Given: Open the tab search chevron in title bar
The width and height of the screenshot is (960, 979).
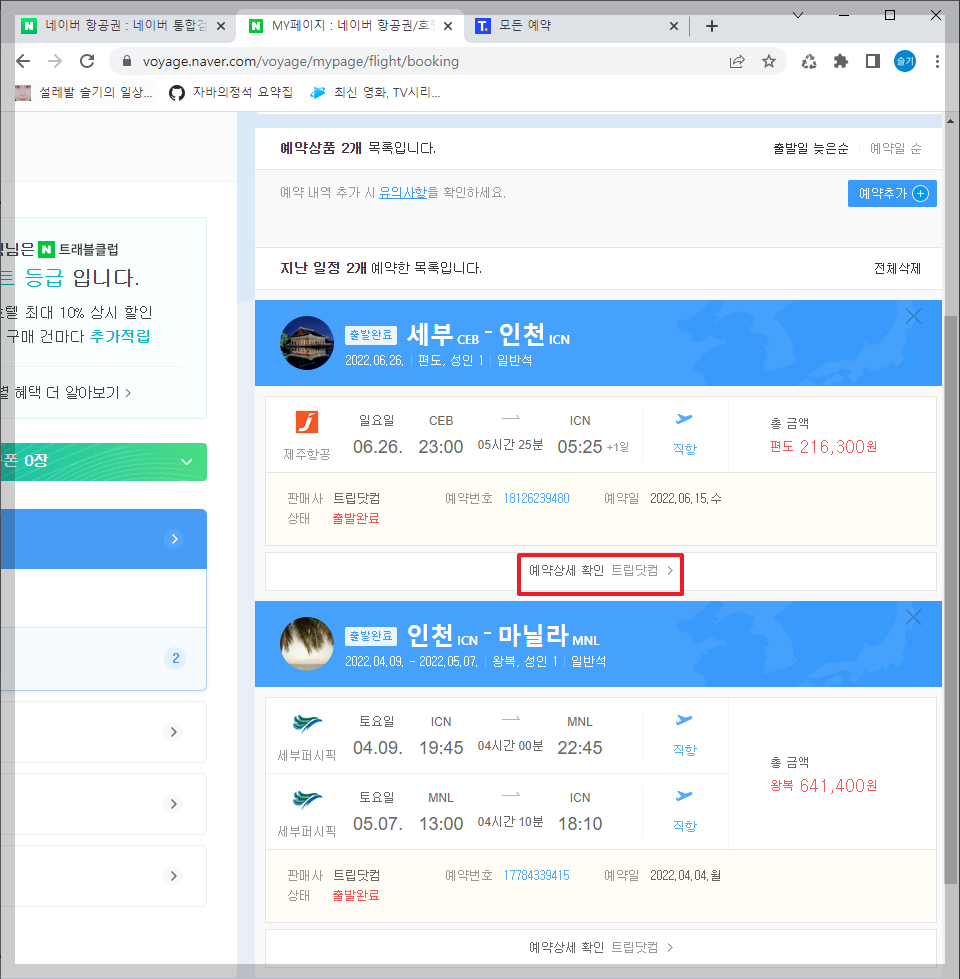Looking at the screenshot, I should [x=798, y=15].
